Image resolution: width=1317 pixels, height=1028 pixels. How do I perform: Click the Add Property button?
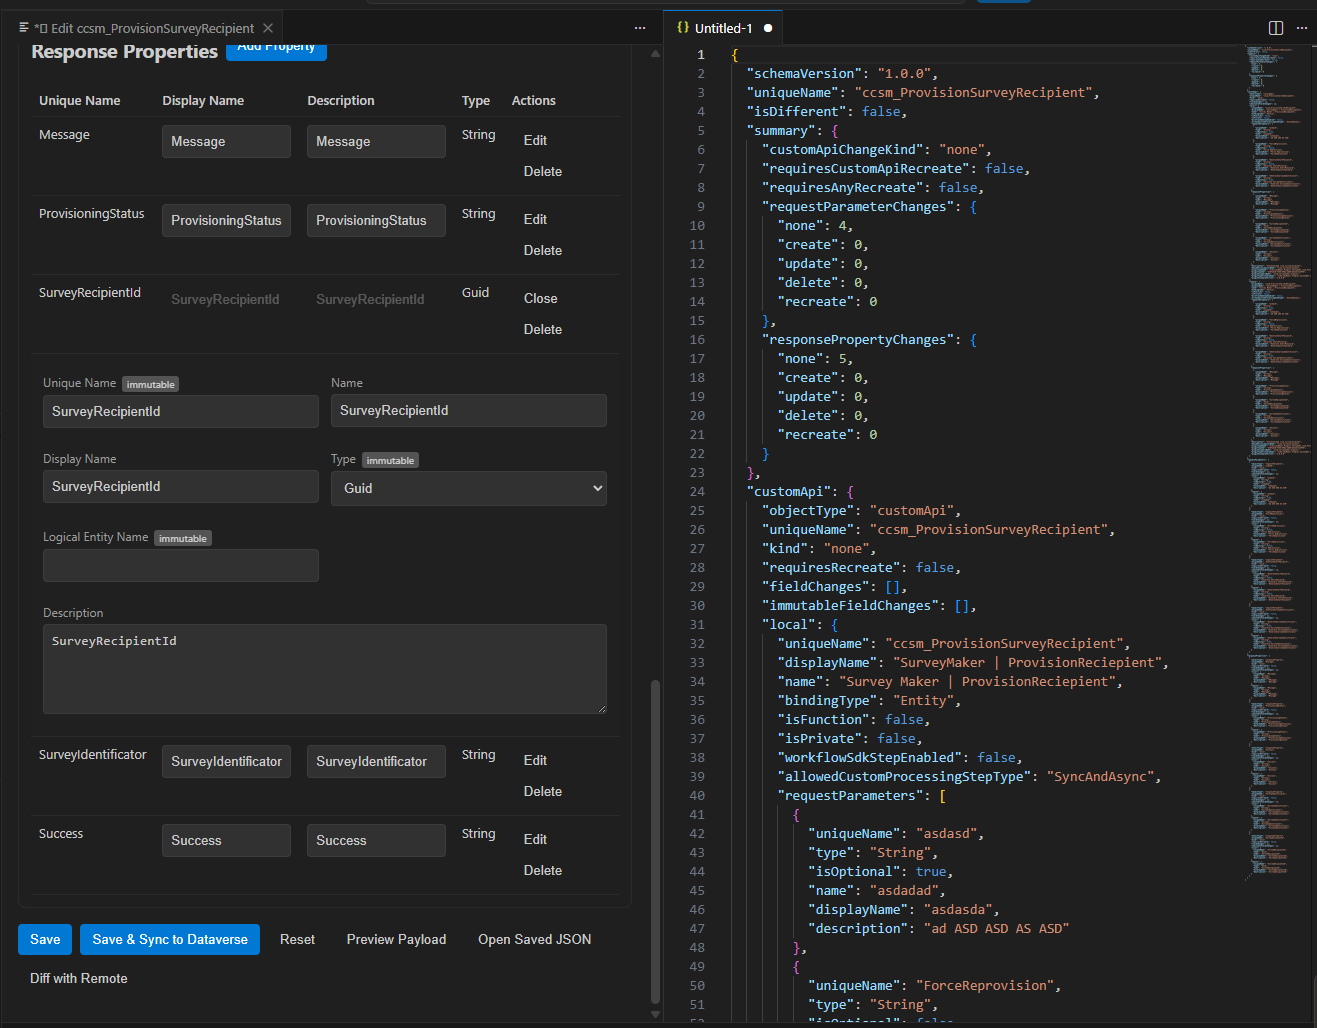276,49
